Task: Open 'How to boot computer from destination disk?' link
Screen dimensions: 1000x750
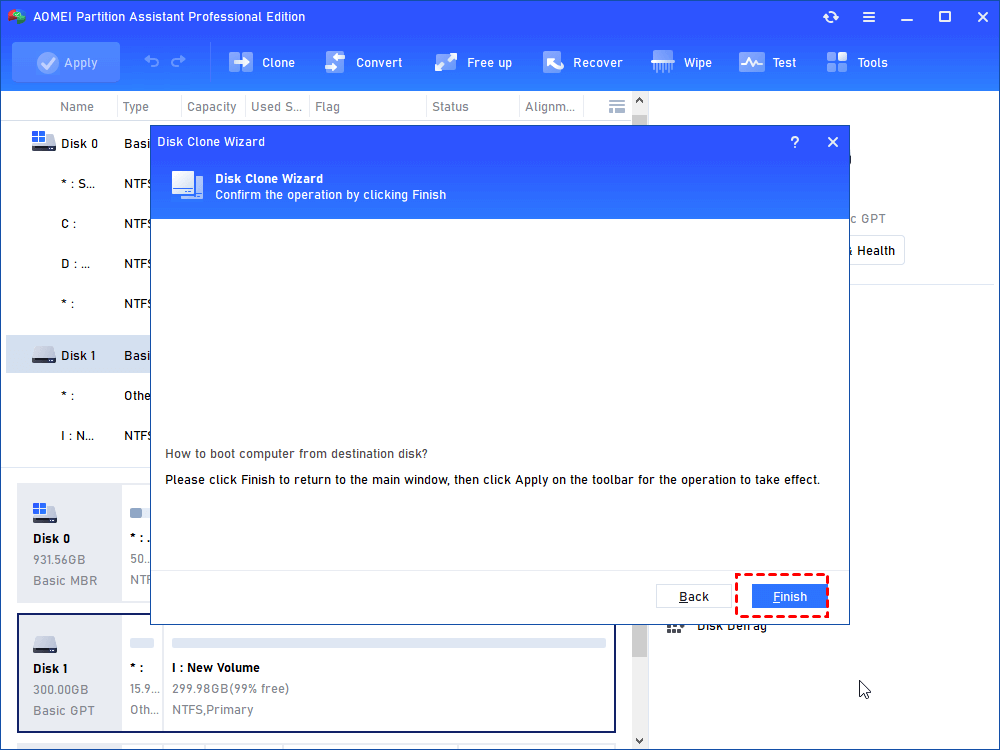Action: 296,453
